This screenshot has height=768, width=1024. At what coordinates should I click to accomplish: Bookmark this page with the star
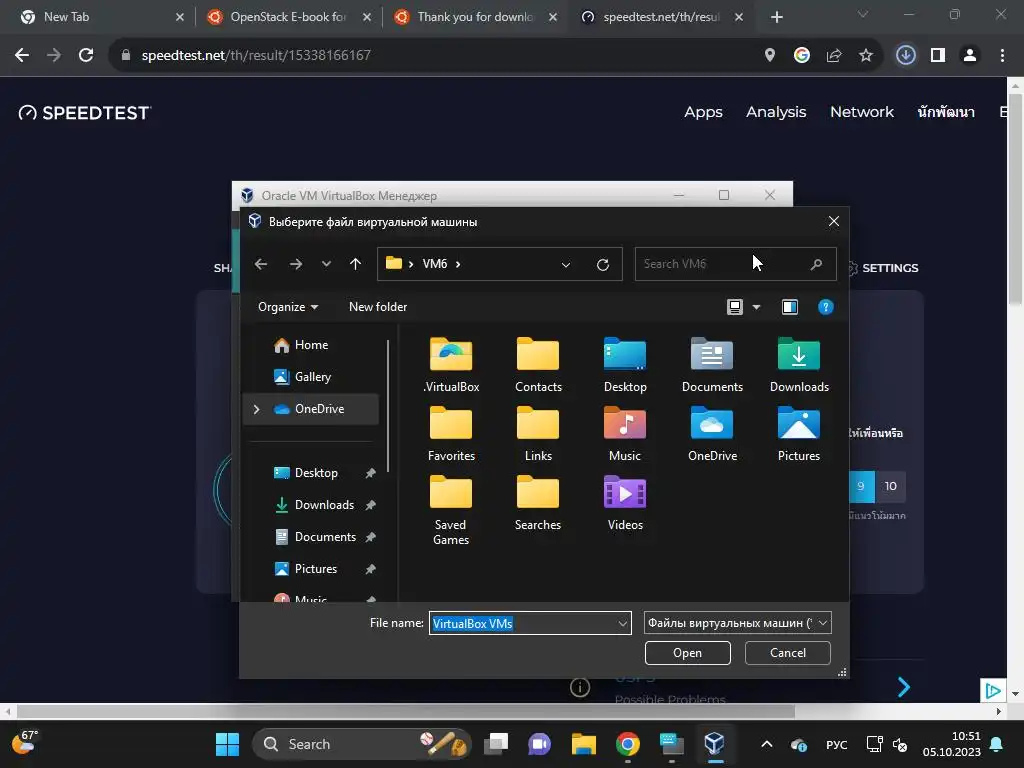(x=866, y=56)
